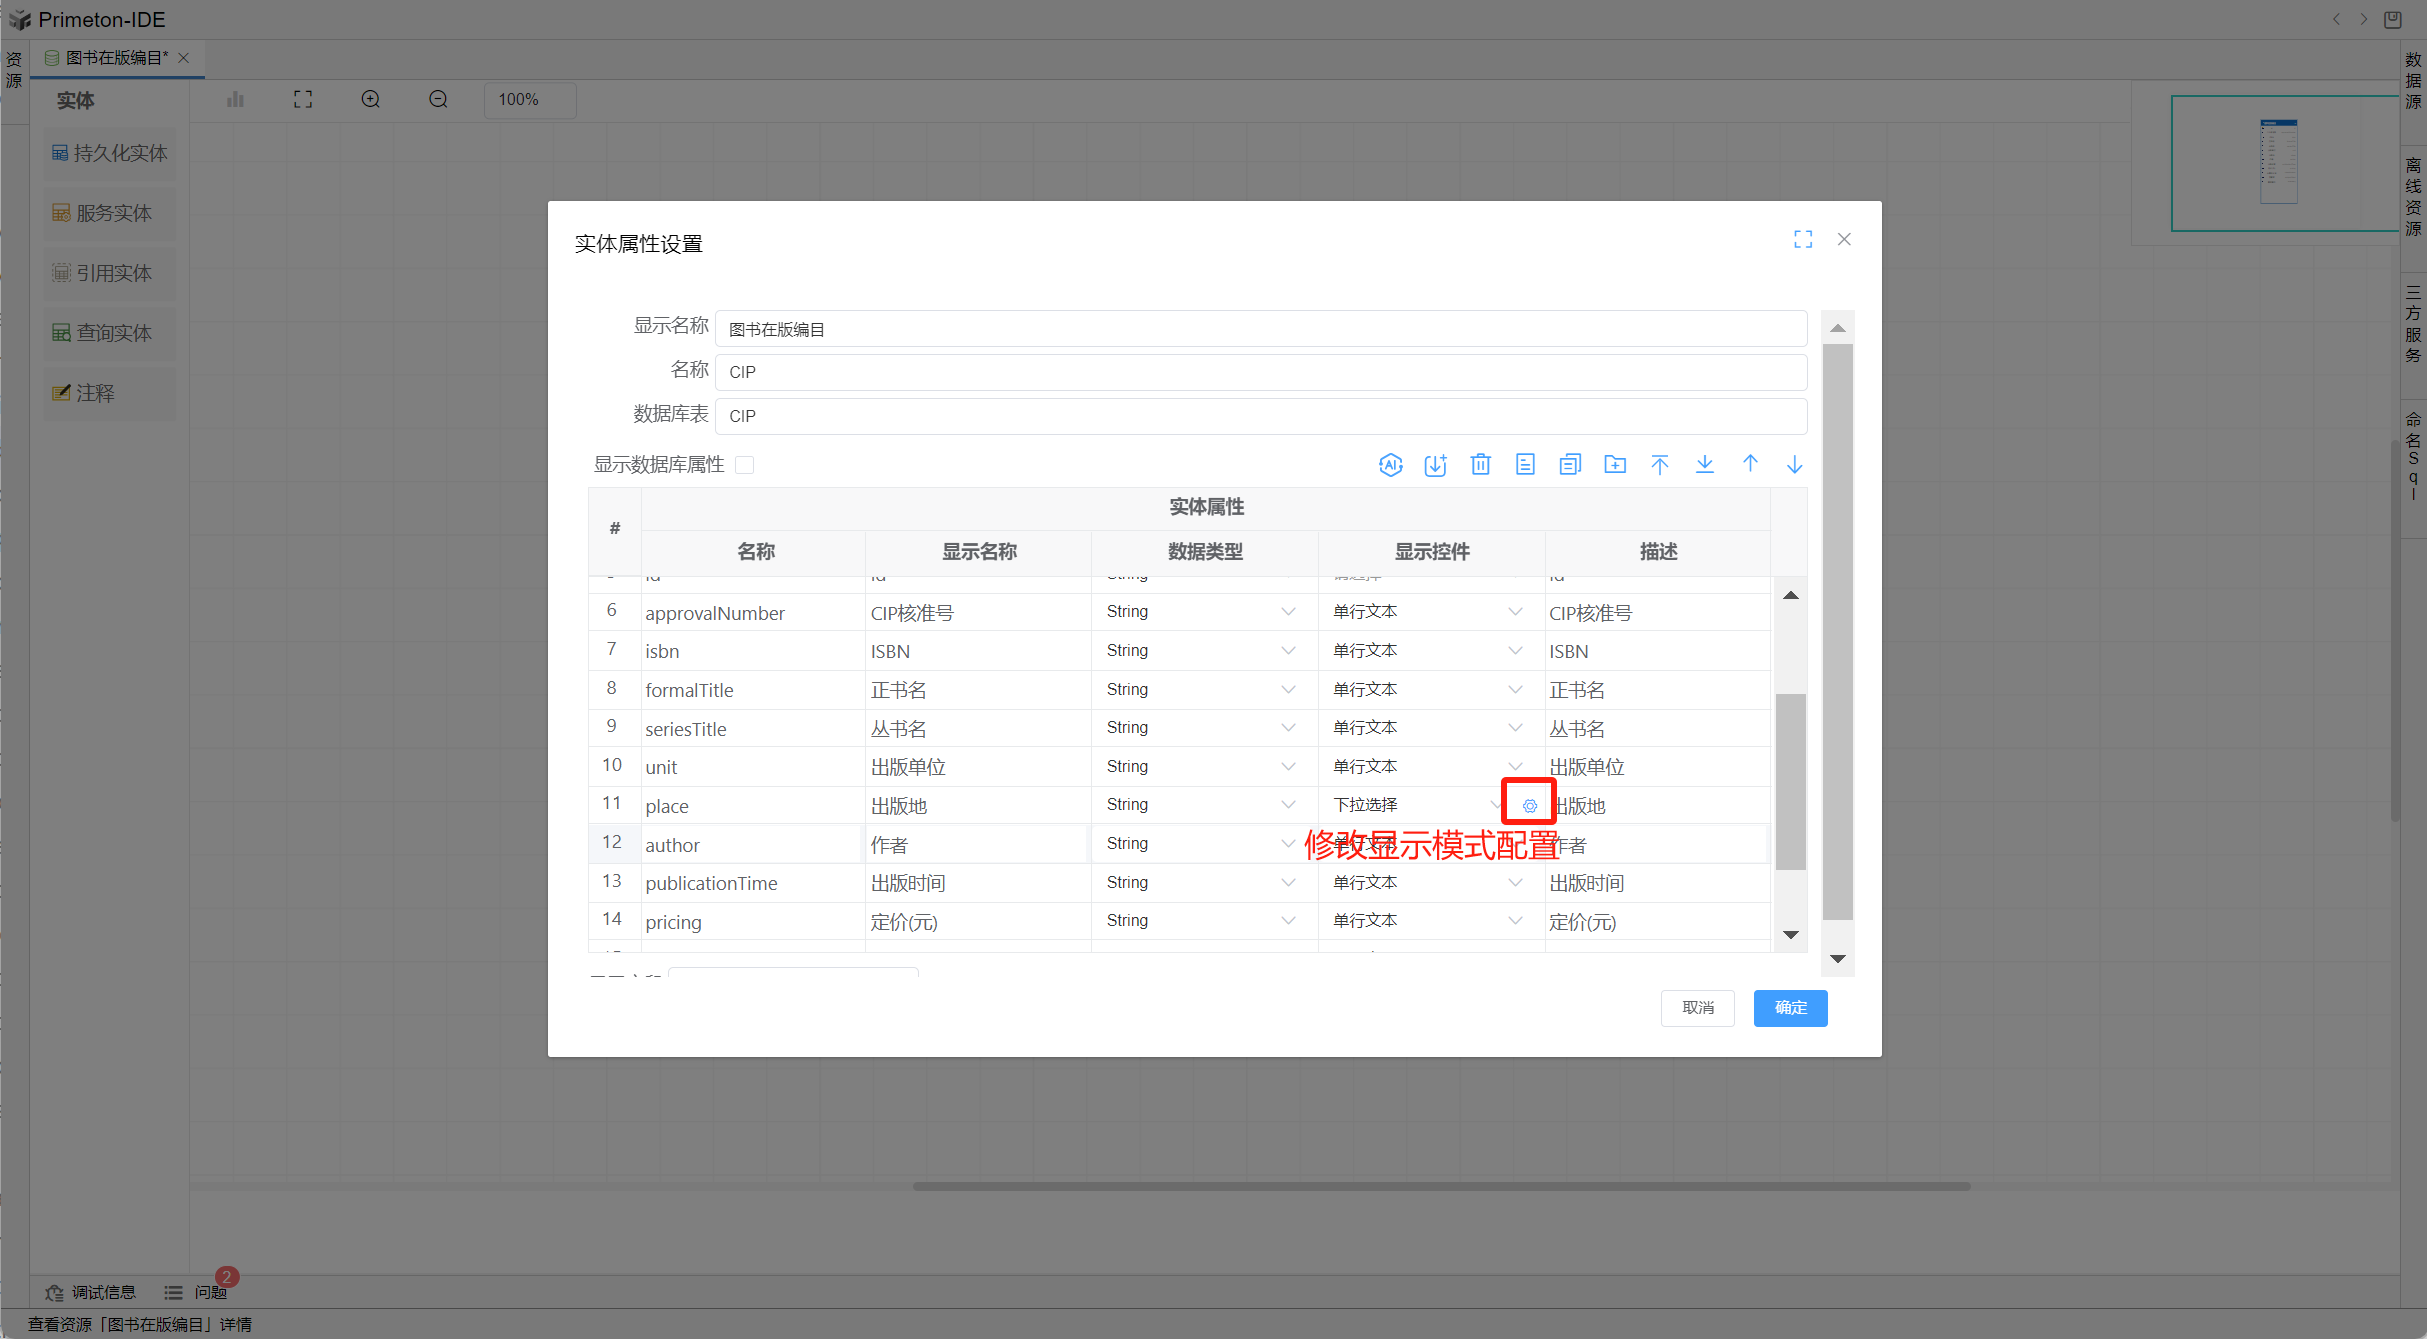Expand data type dropdown for isbn row
2427x1339 pixels.
[x=1288, y=650]
